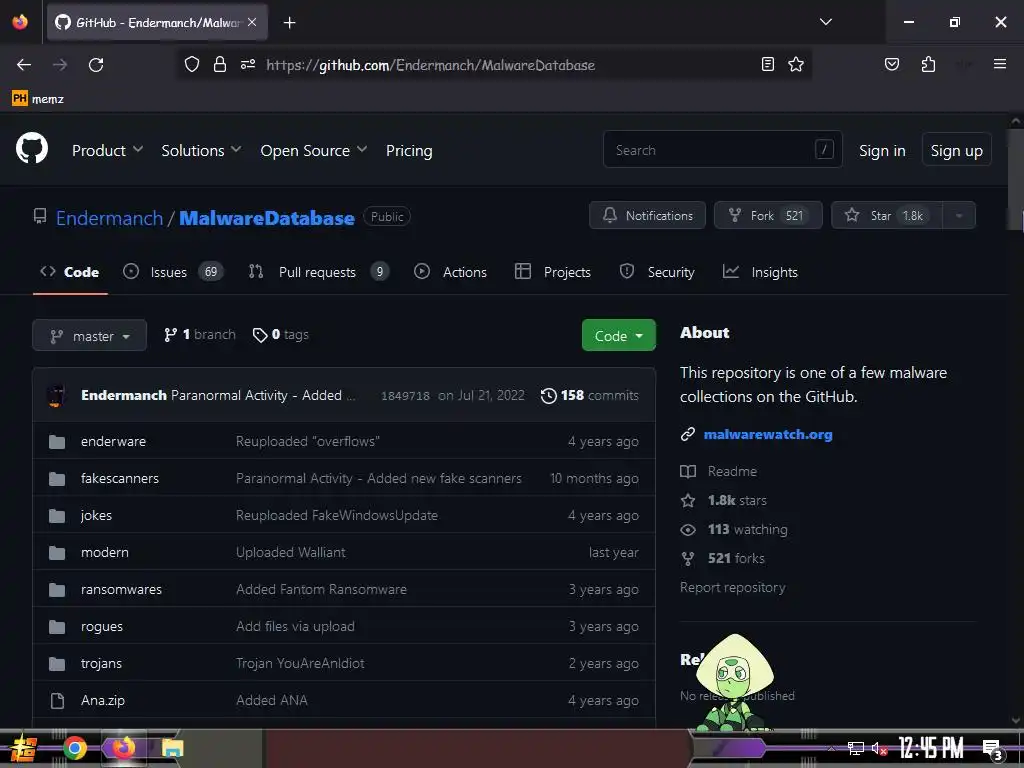The height and width of the screenshot is (768, 1024).
Task: Open the modern folder
Action: click(104, 552)
